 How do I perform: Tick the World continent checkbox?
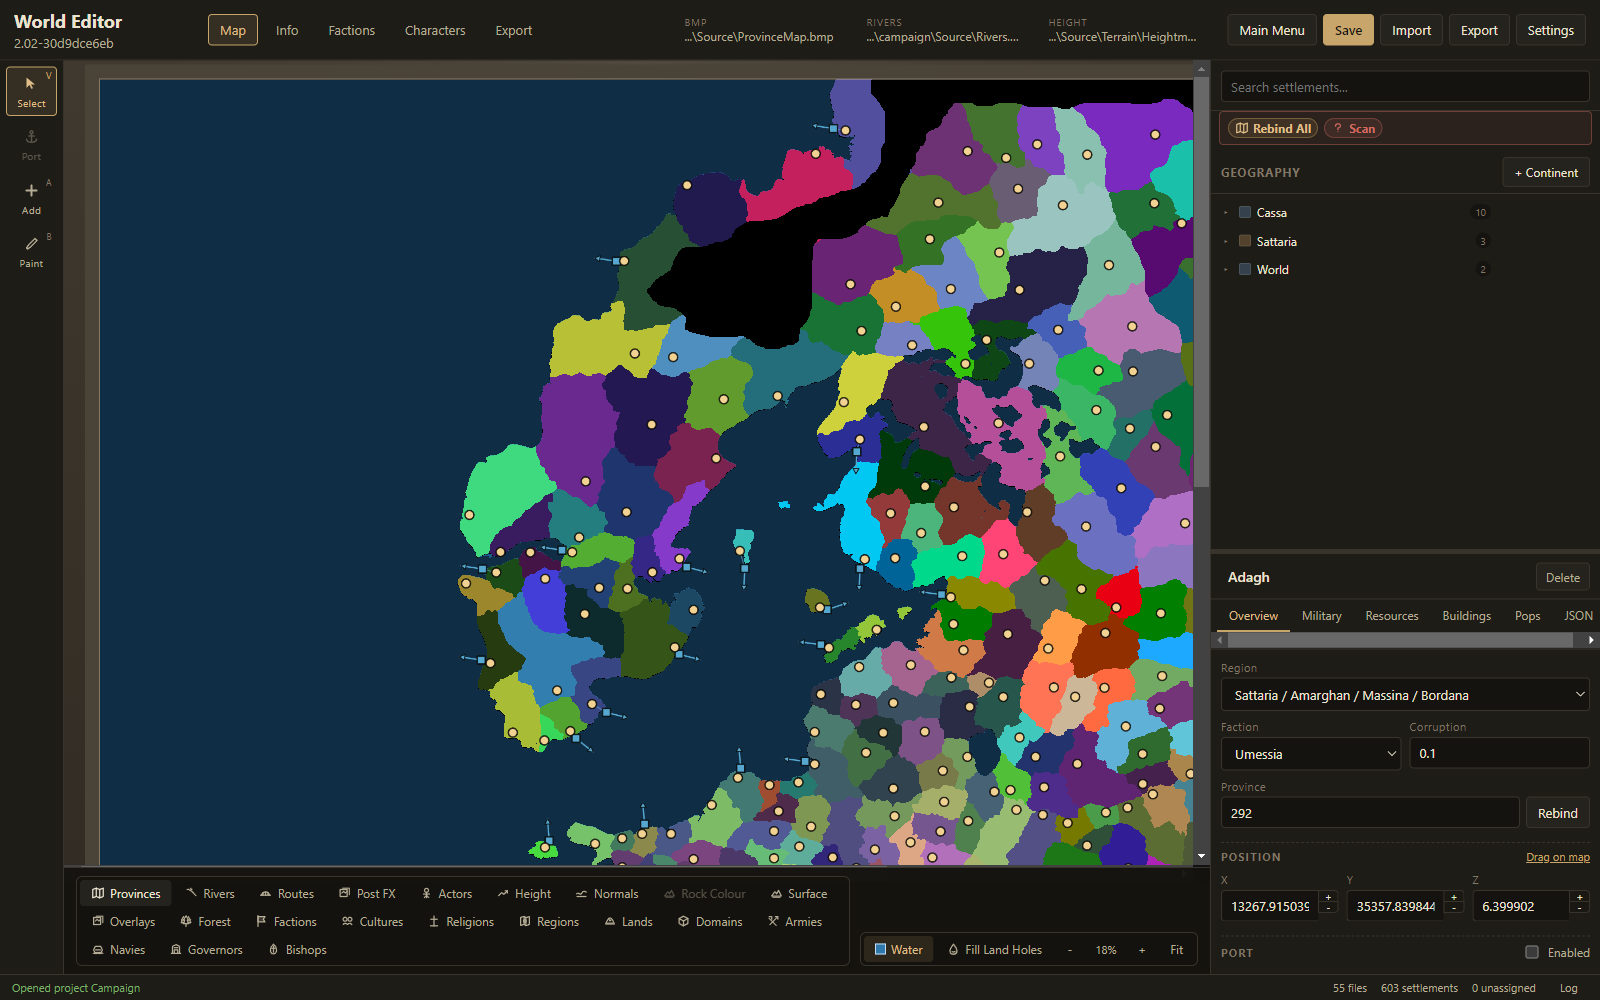pos(1245,269)
